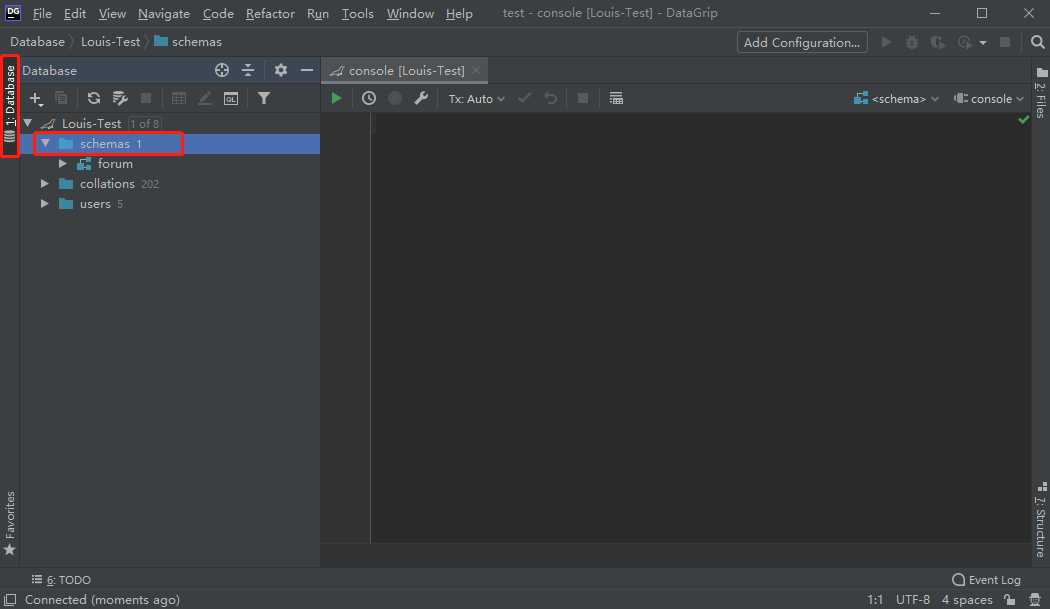Collapse the schemas folder arrow
This screenshot has height=609, width=1050.
(x=46, y=143)
